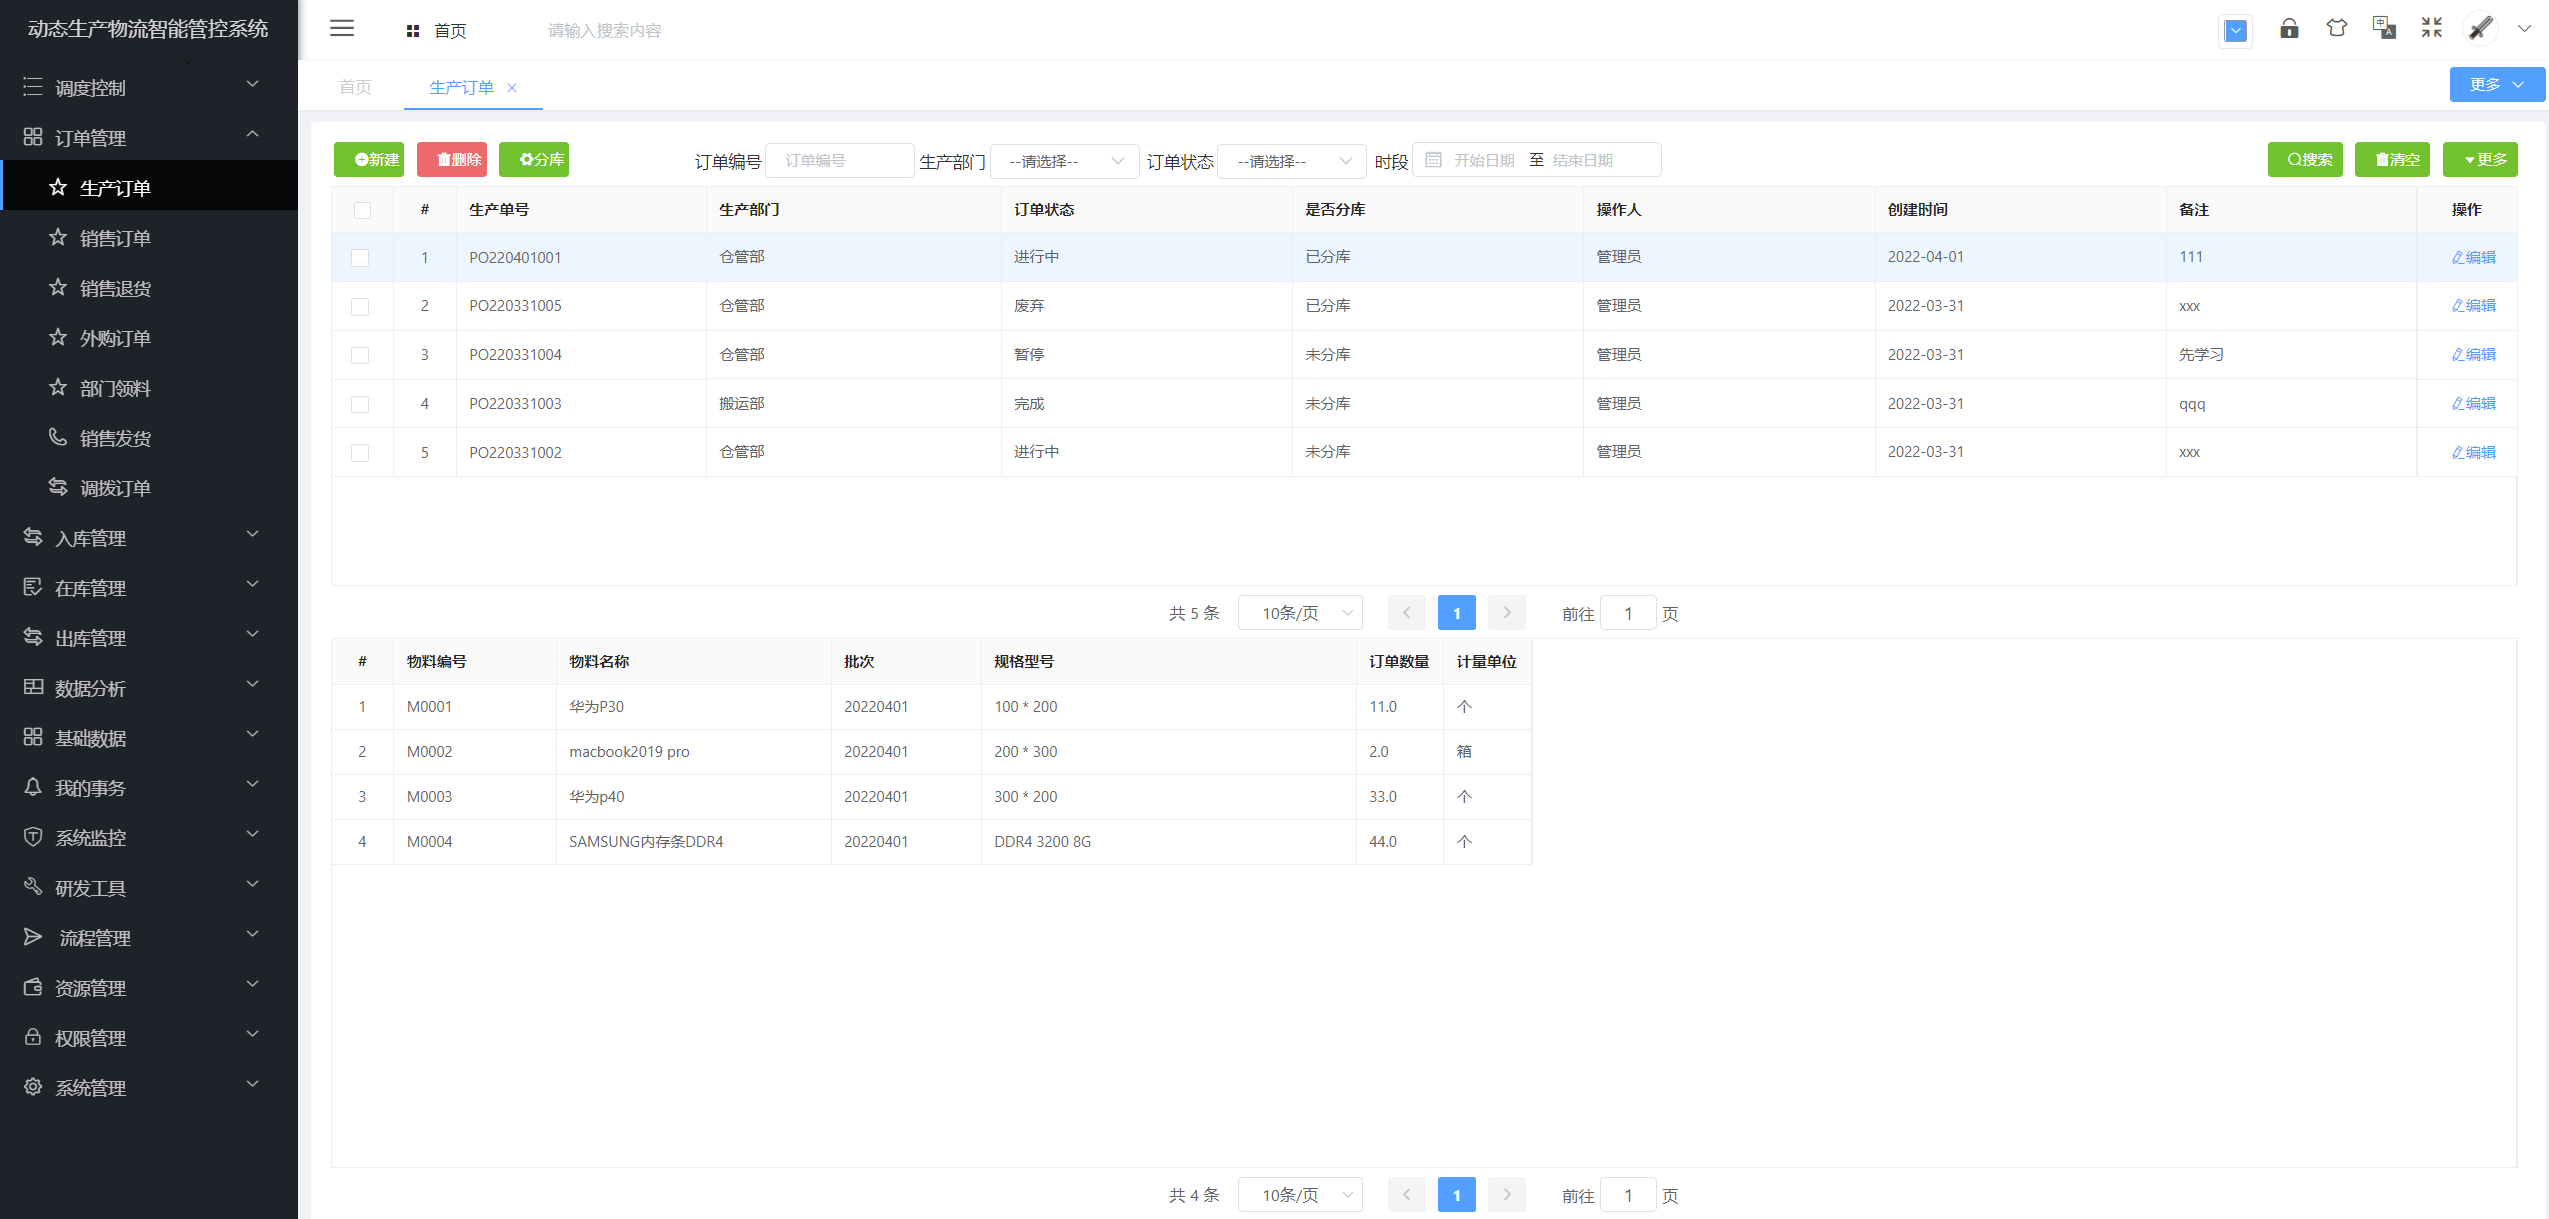Select 生产订单 in the sidebar
2549x1219 pixels.
[149, 187]
